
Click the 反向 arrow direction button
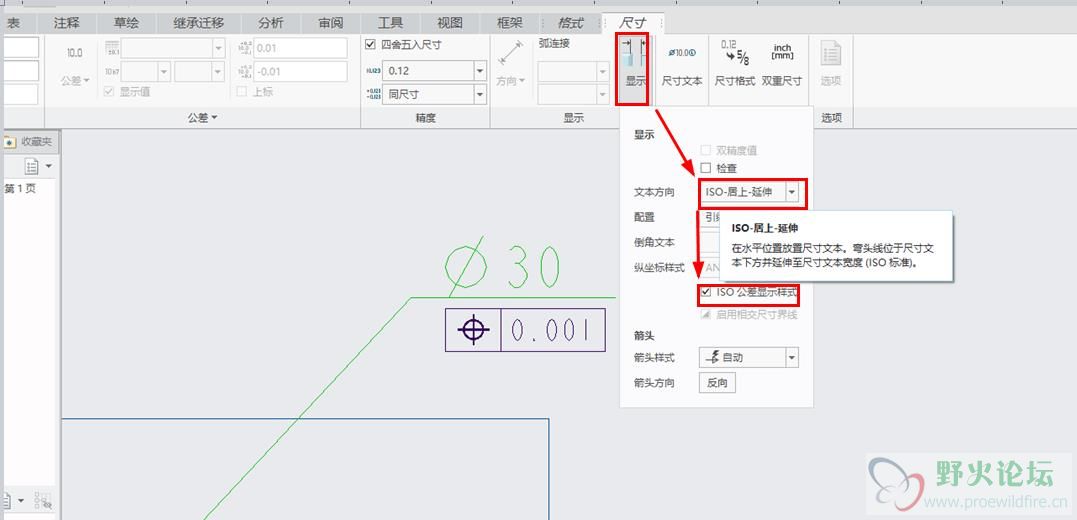point(717,383)
